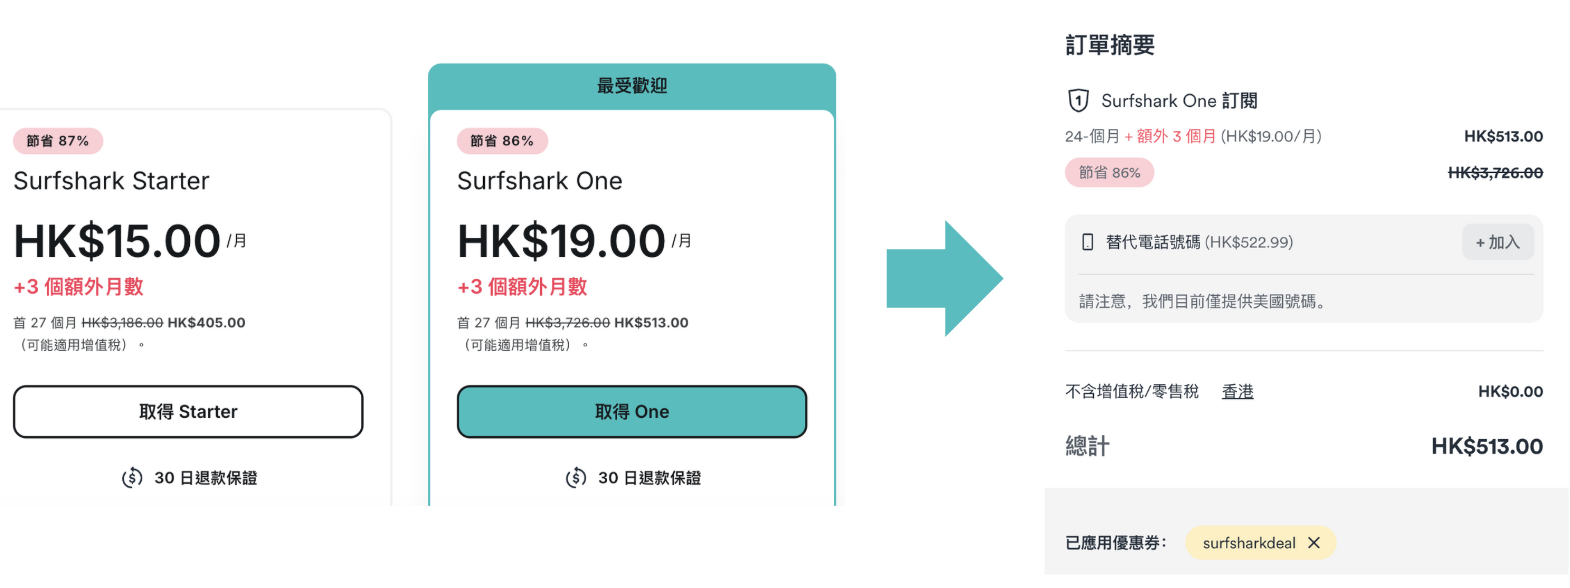Click refund guarantee icon under Starter plan

[132, 478]
